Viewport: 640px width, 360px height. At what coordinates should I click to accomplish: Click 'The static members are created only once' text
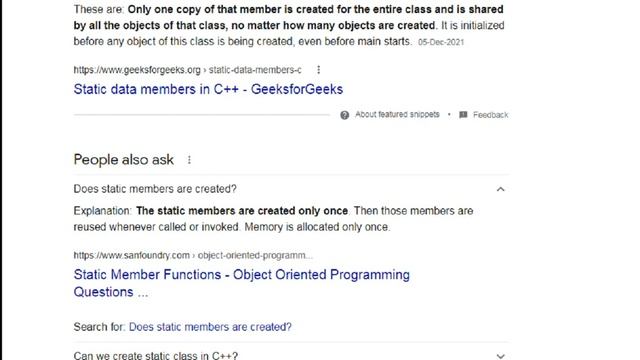point(242,211)
